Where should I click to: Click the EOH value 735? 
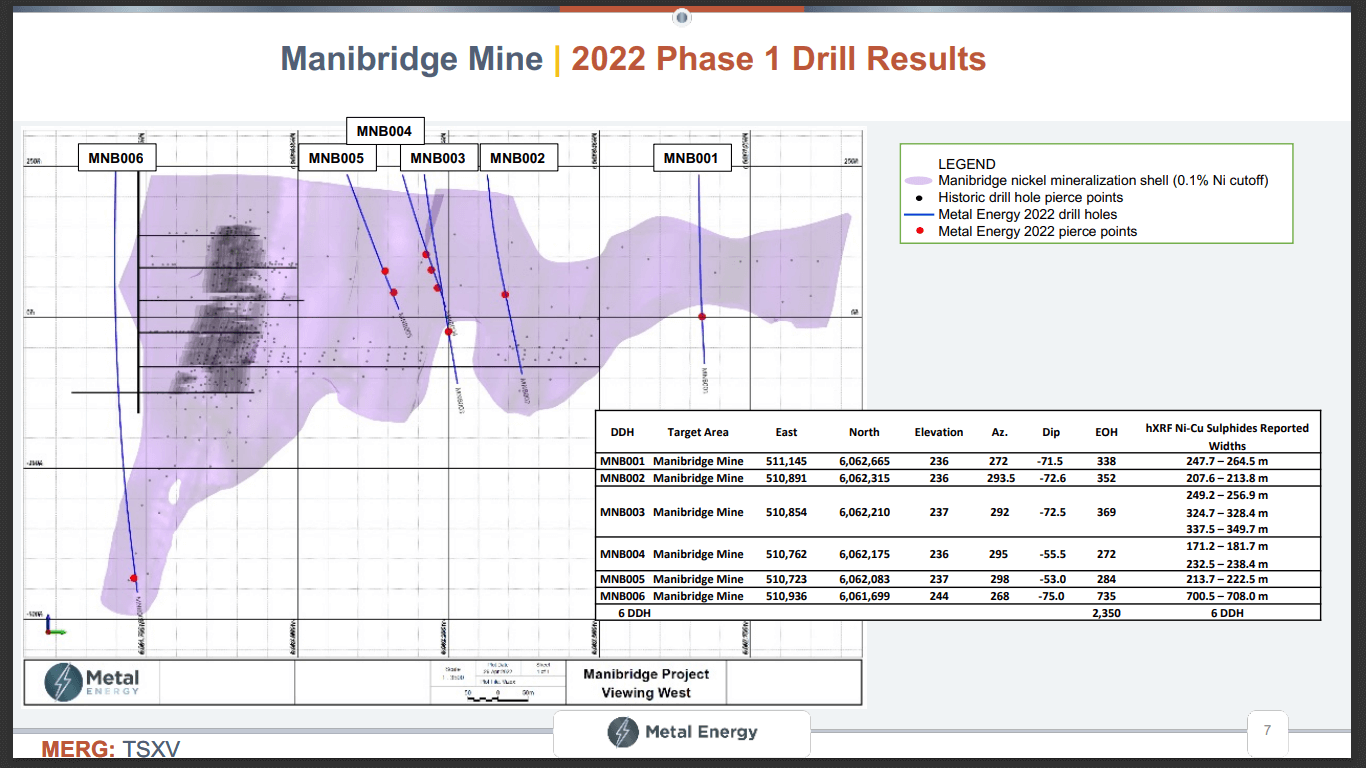[x=1106, y=596]
